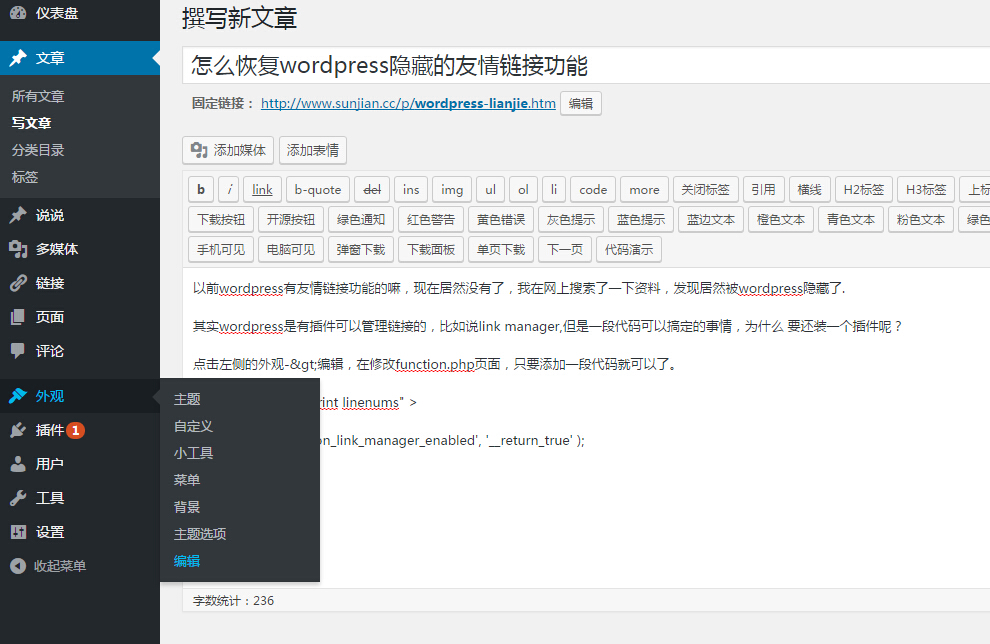Click the ins tag button

coord(411,189)
